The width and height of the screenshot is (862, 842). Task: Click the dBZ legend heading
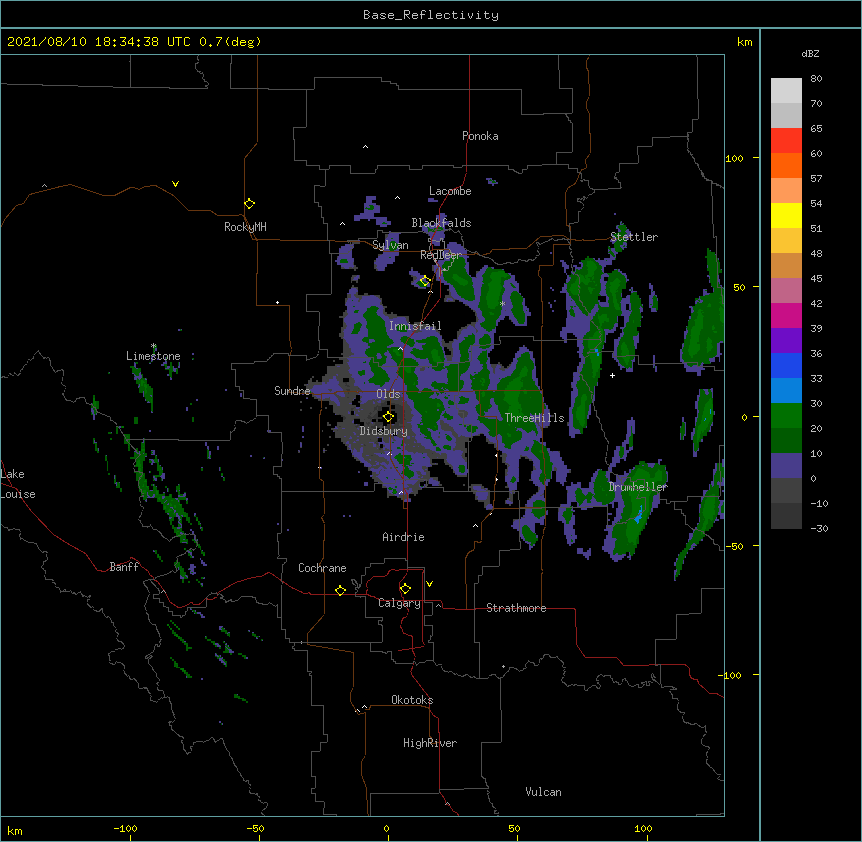point(810,54)
